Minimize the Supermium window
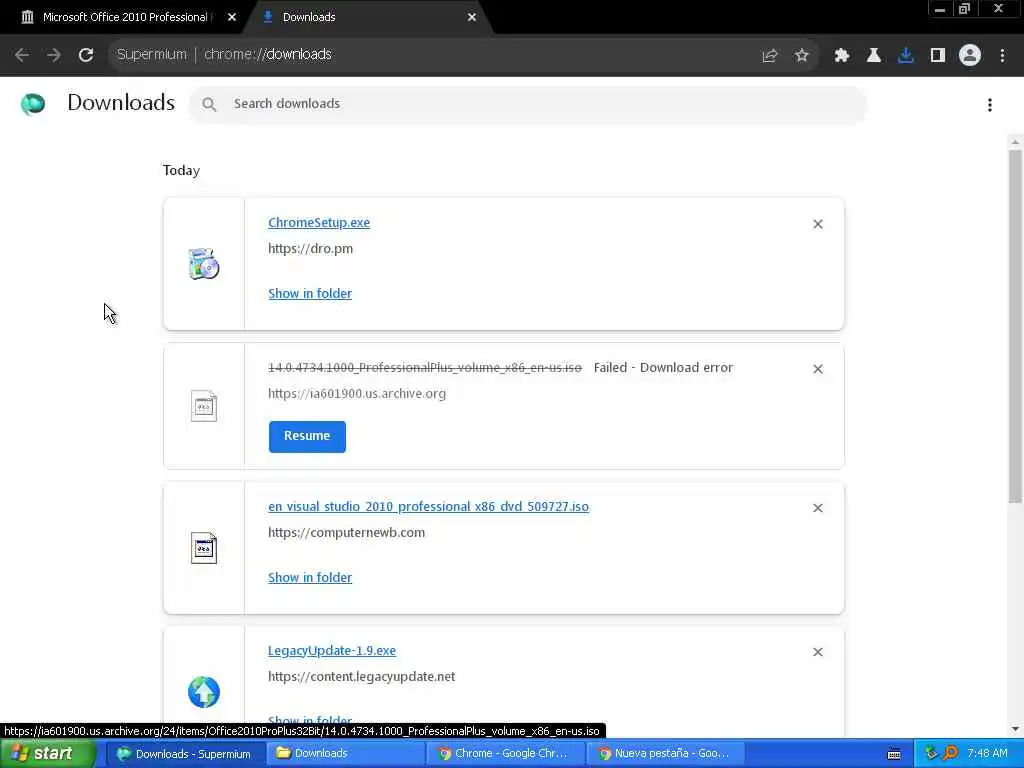The width and height of the screenshot is (1024, 768). [940, 9]
